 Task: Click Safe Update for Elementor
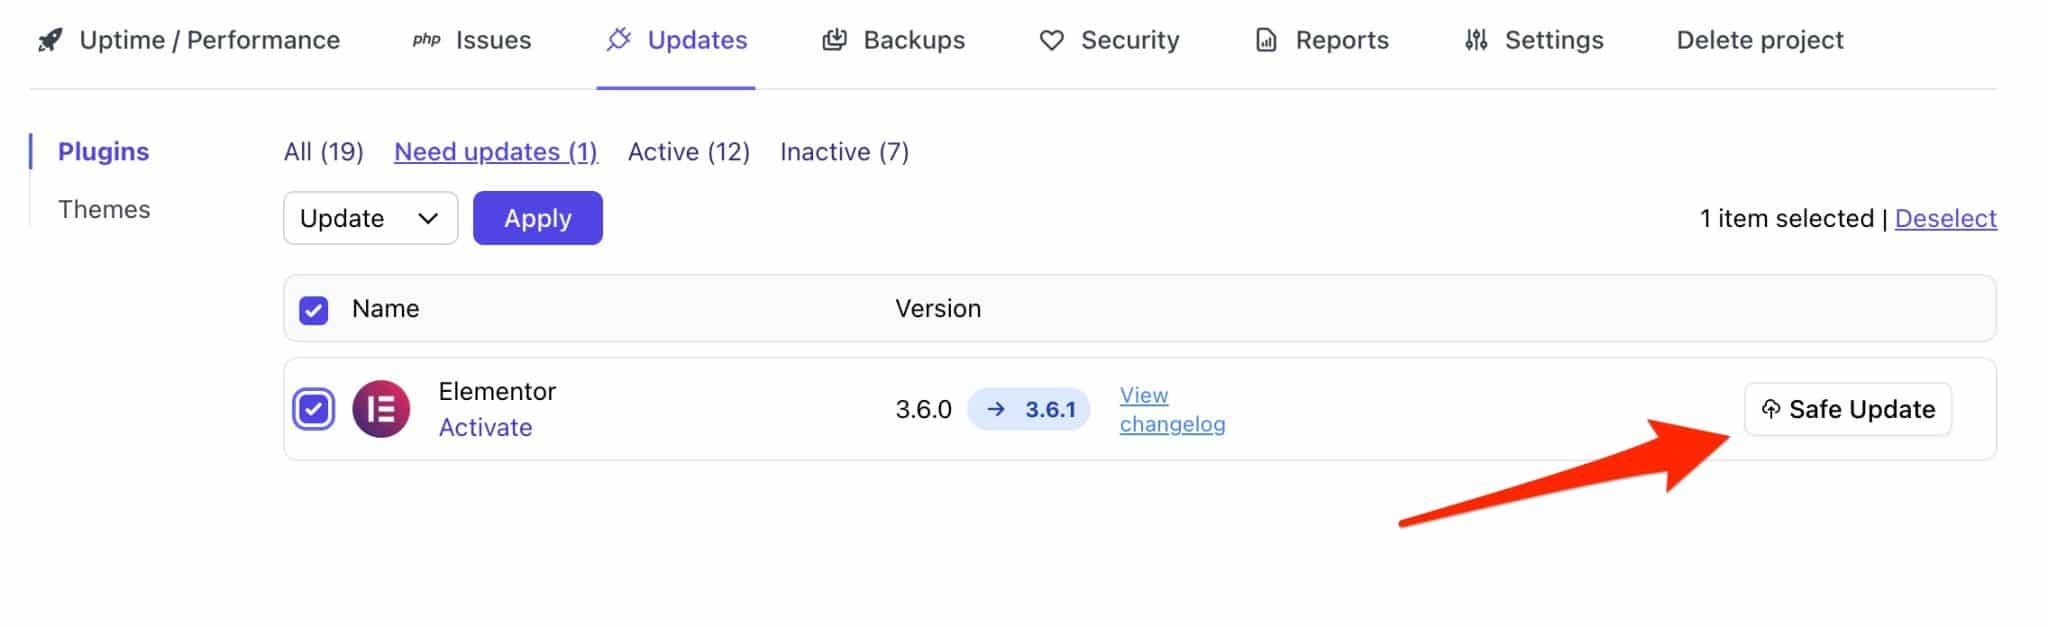click(x=1847, y=409)
